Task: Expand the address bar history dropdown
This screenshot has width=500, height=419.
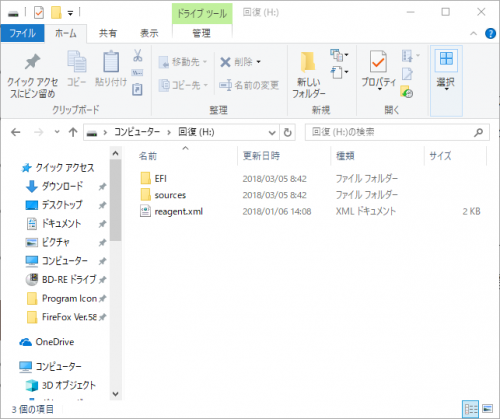Action: point(272,133)
